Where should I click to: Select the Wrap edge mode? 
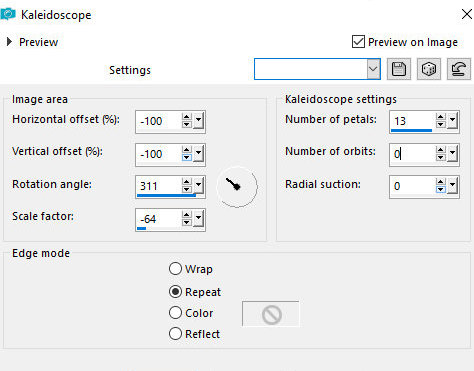(175, 269)
